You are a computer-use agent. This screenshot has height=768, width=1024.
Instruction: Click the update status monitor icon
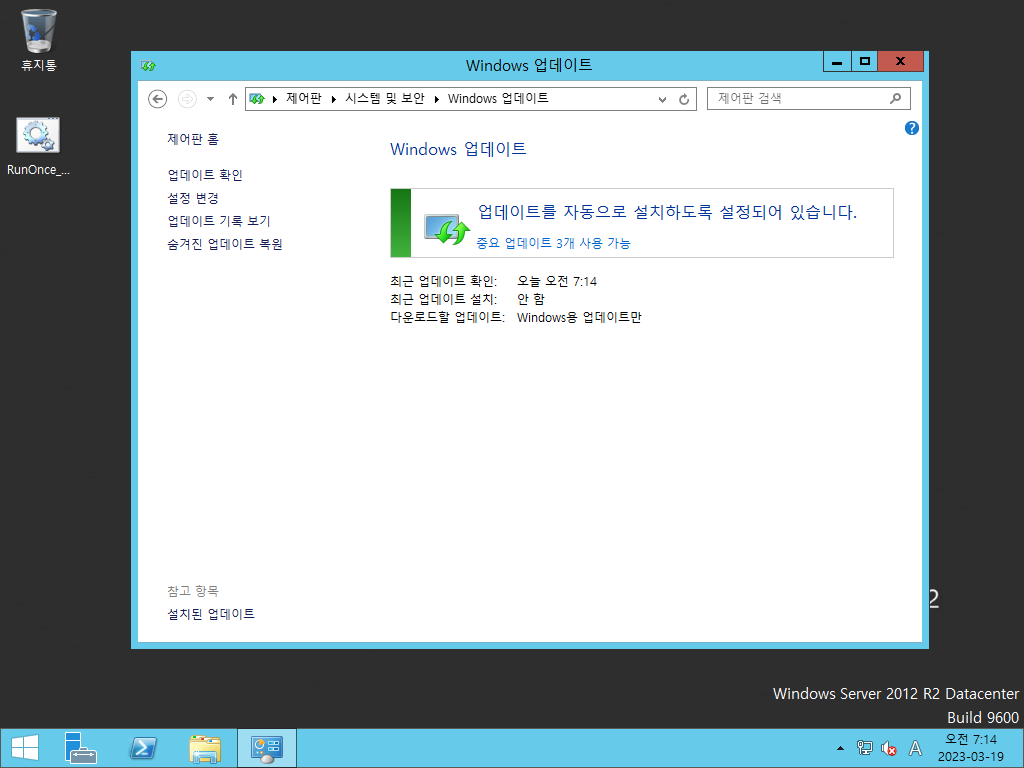(447, 230)
